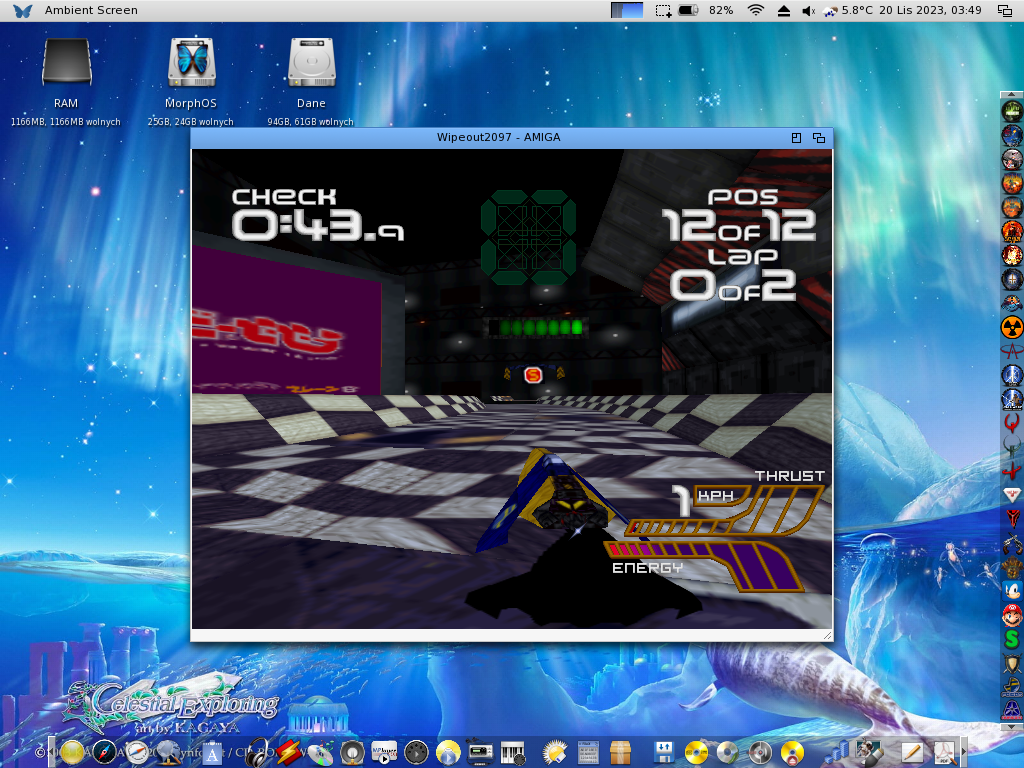1024x768 pixels.
Task: Open the loudspeaker dock icon
Action: pyautogui.click(x=352, y=753)
